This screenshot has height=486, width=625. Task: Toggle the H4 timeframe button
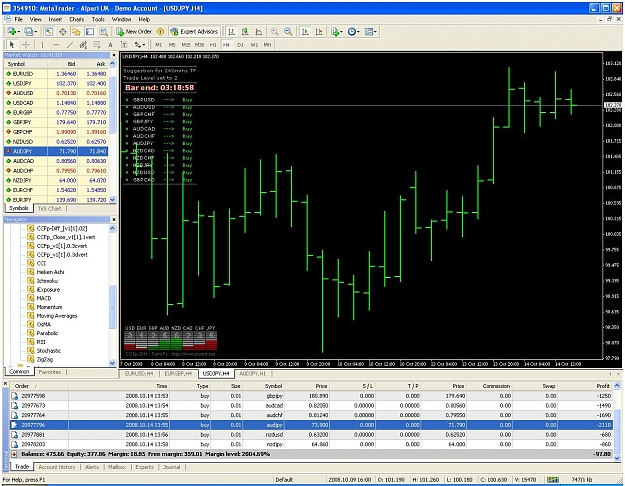pyautogui.click(x=226, y=45)
